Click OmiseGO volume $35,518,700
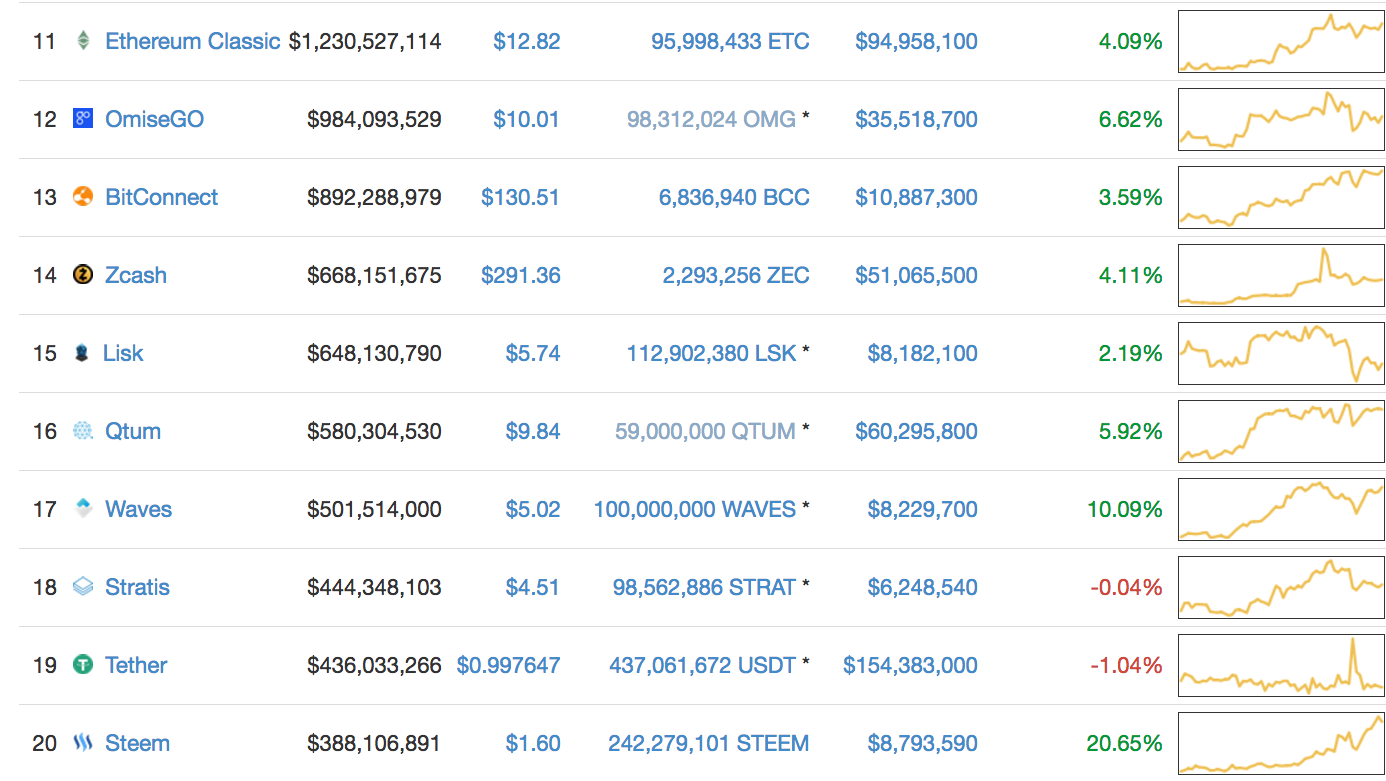 tap(916, 119)
